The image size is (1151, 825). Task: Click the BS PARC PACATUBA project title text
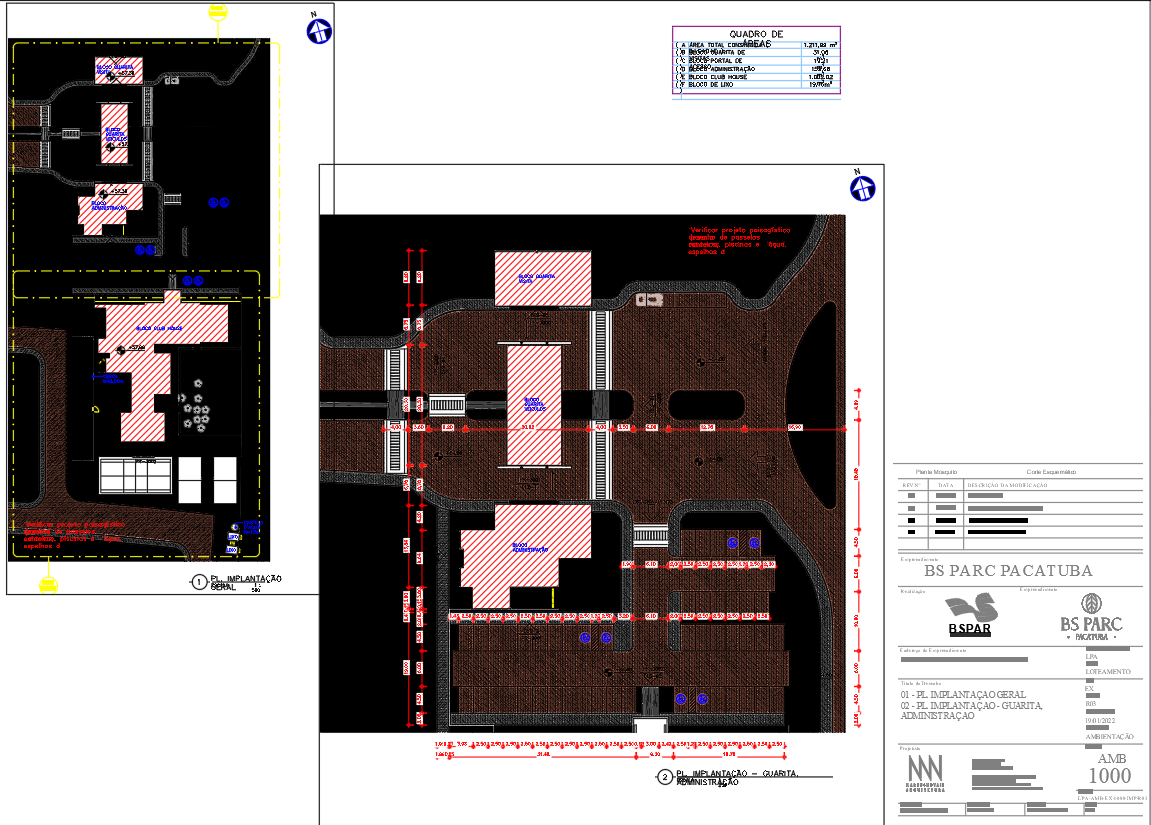(x=1008, y=572)
